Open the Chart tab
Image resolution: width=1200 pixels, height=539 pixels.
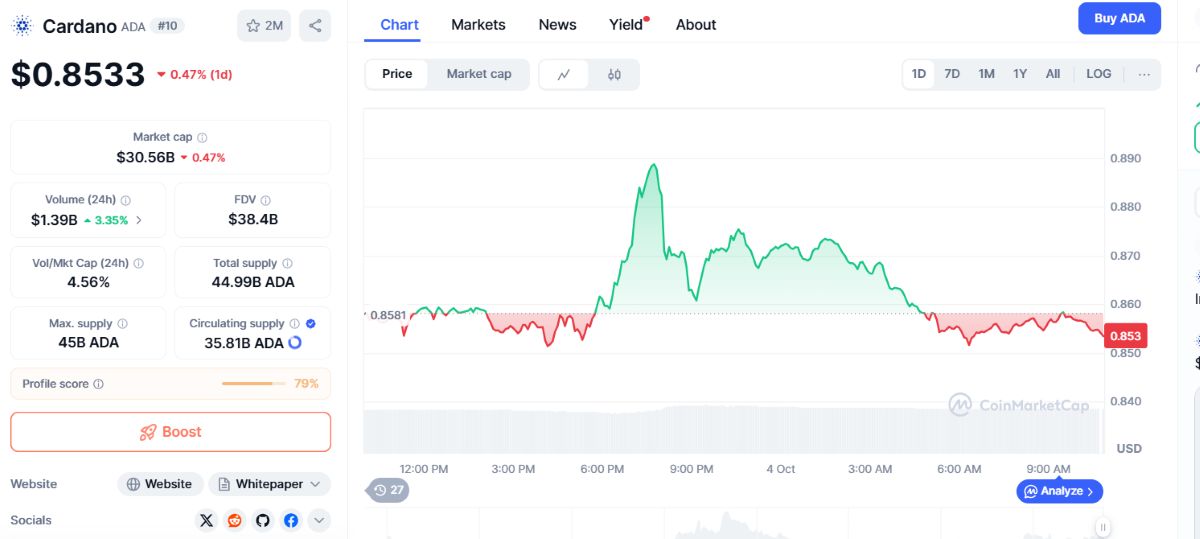[399, 25]
